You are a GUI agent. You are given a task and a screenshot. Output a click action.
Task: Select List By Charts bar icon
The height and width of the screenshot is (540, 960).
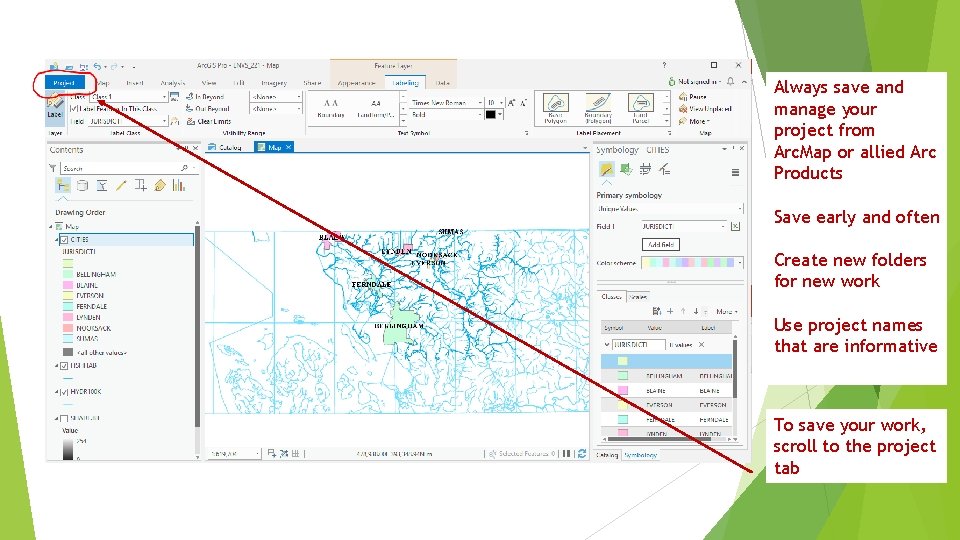point(179,186)
